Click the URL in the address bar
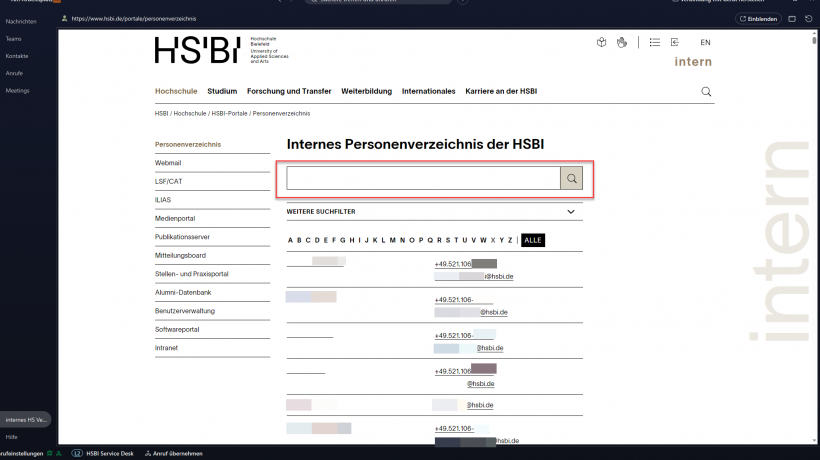 point(134,19)
